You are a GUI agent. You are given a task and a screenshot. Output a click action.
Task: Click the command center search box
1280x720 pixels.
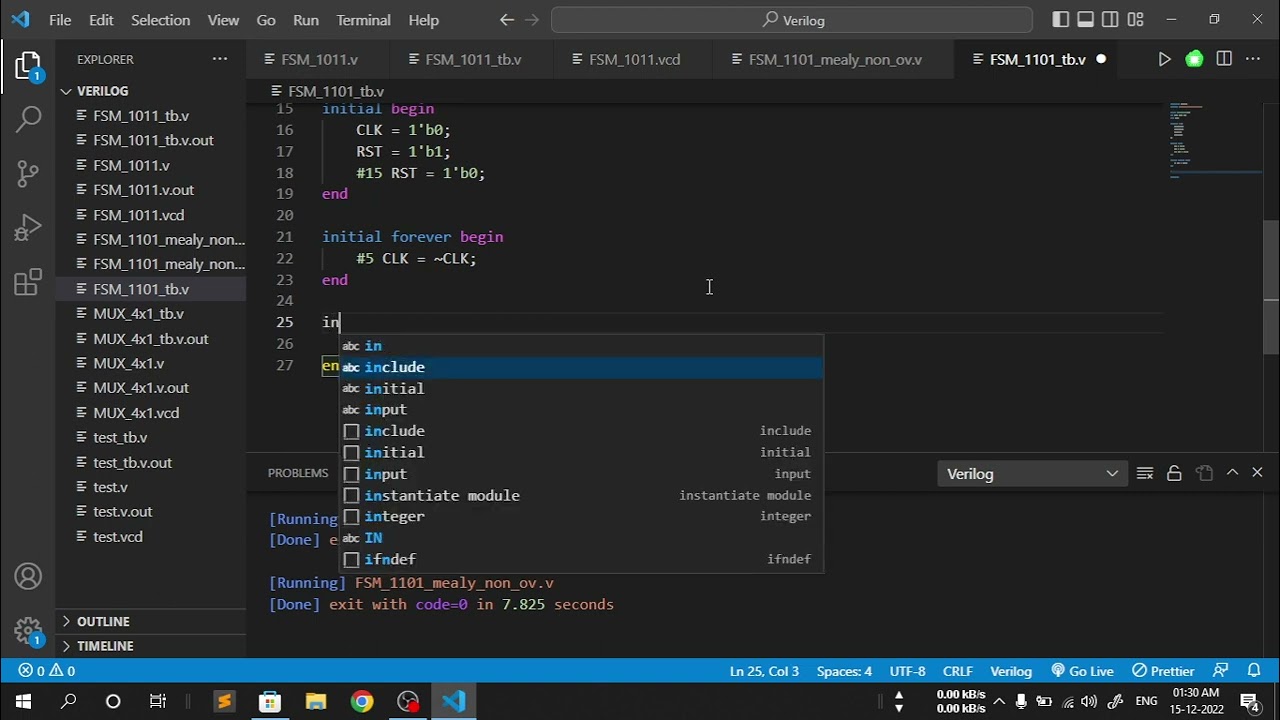[x=791, y=20]
